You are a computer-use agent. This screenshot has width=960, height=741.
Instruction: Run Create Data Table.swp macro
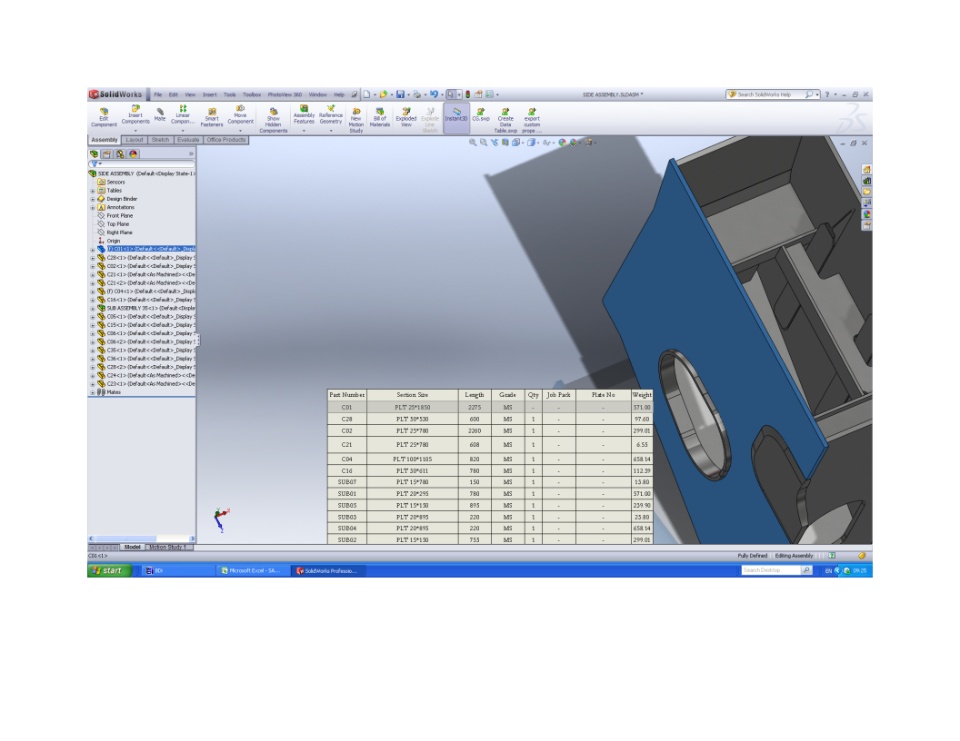[x=505, y=120]
